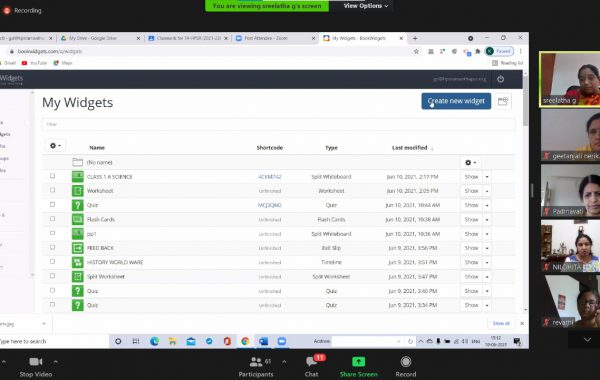Sort by the Name column header
This screenshot has width=600, height=380.
pyautogui.click(x=97, y=148)
